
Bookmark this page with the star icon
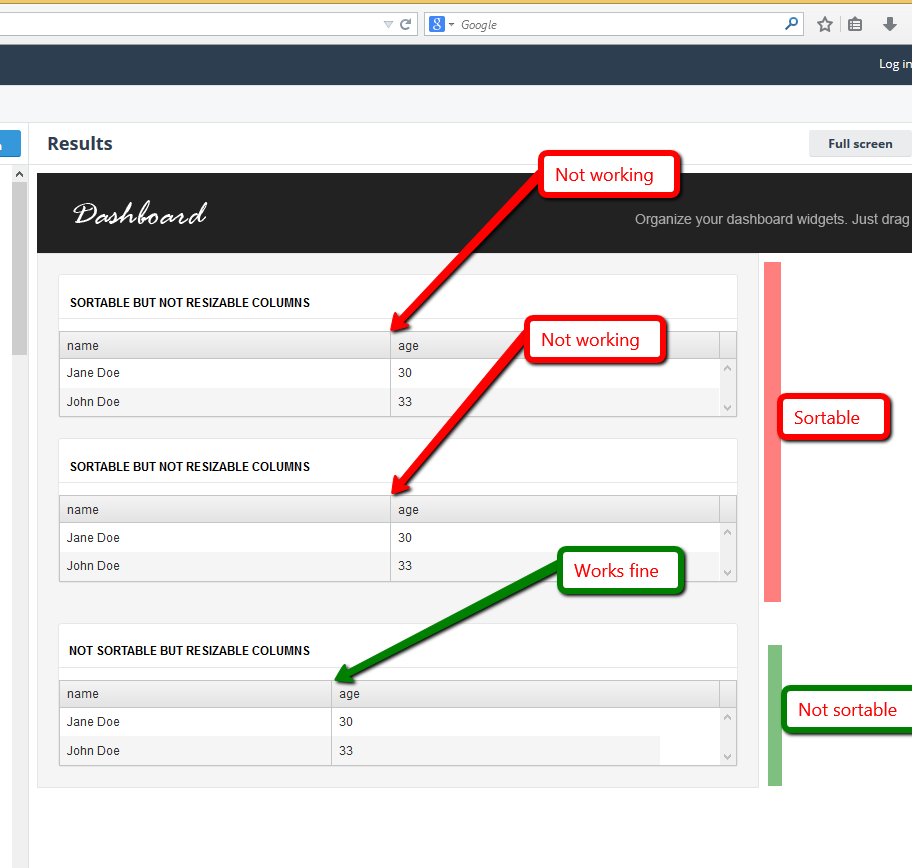tap(824, 24)
